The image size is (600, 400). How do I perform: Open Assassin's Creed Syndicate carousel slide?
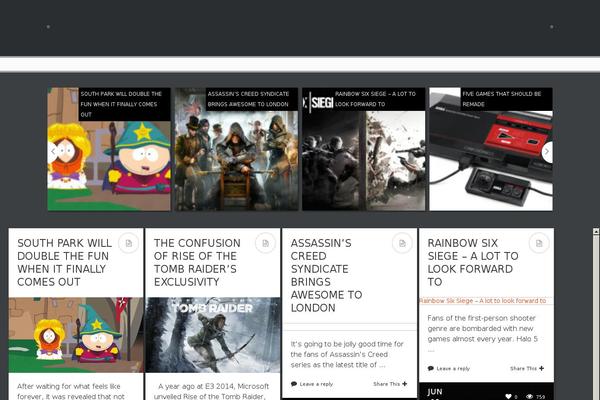coord(236,149)
